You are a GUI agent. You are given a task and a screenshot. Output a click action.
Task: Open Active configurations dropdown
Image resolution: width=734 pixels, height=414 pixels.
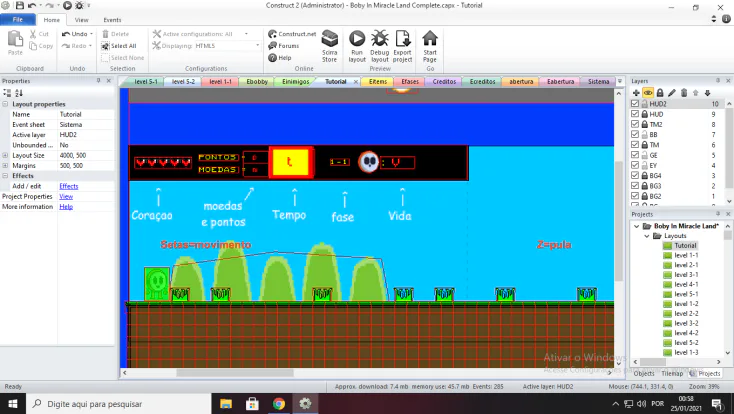point(246,34)
